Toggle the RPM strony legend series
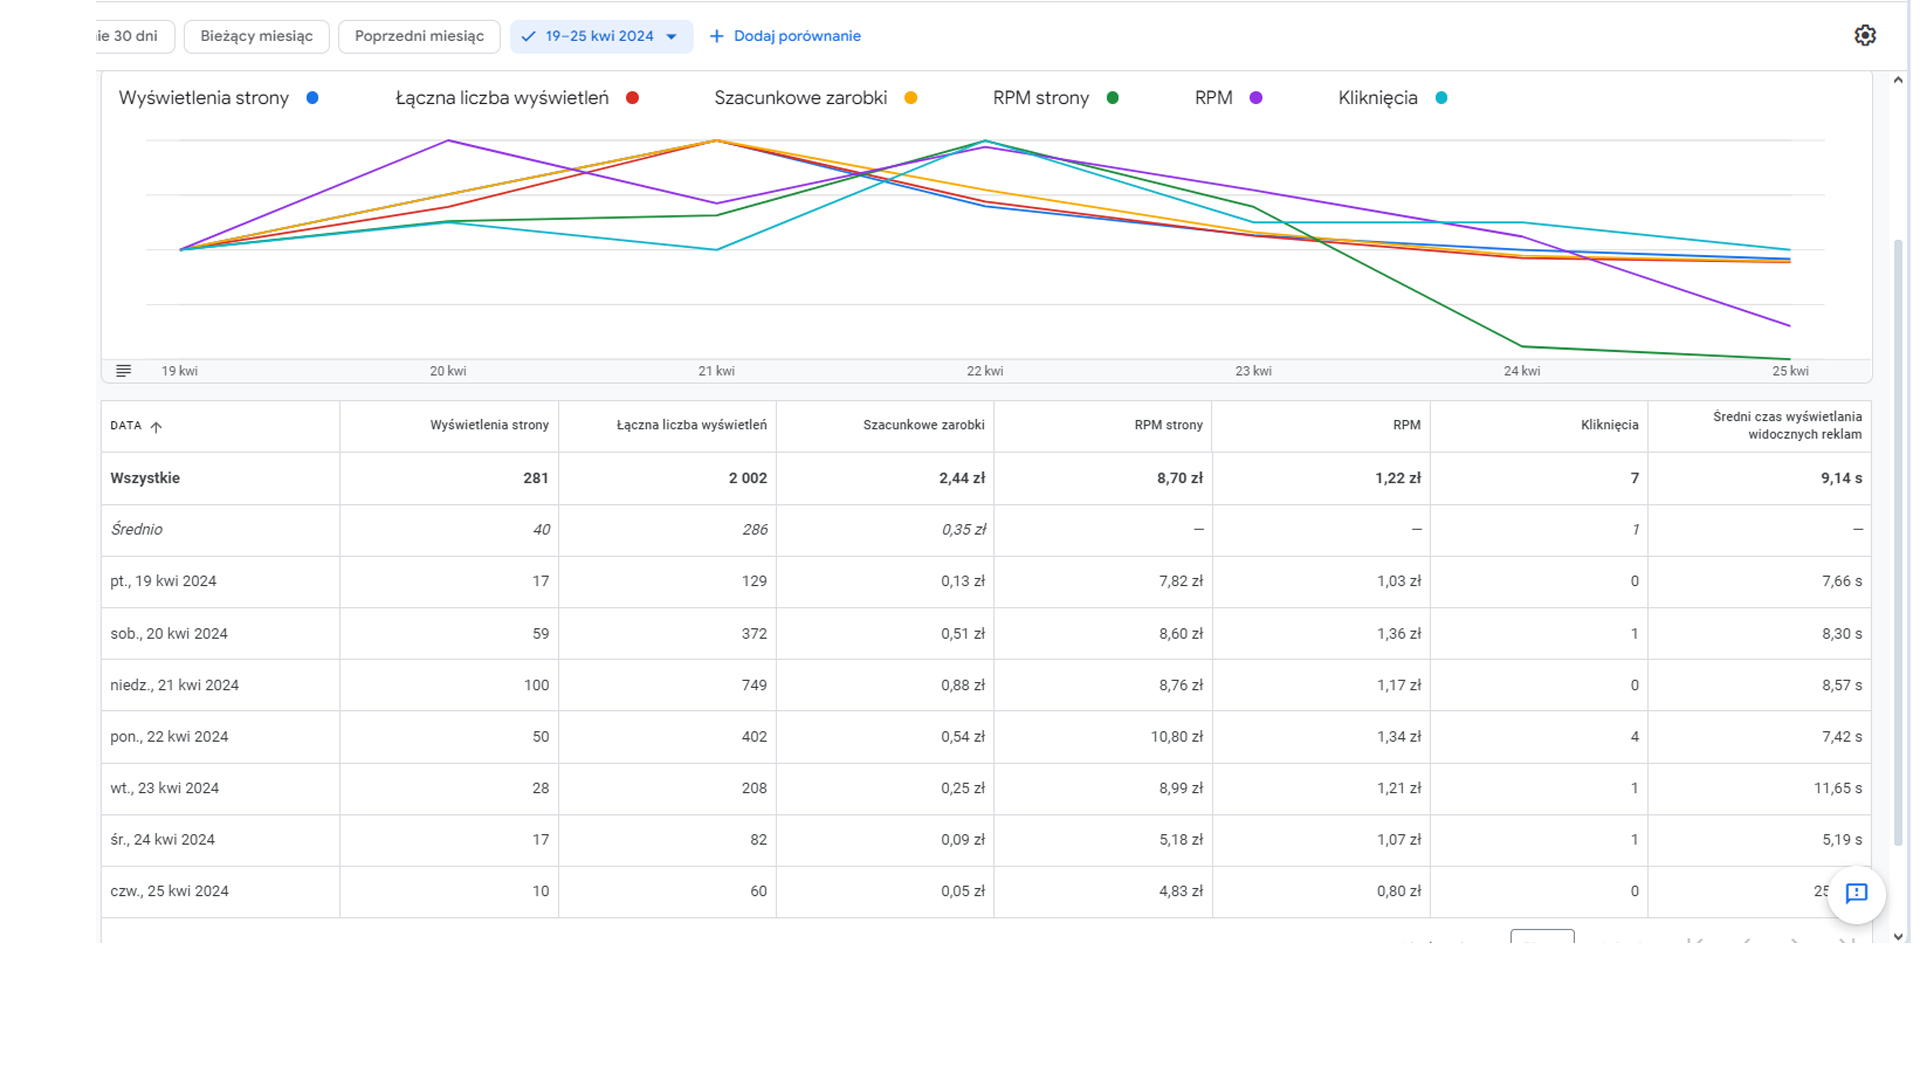 pos(1041,98)
